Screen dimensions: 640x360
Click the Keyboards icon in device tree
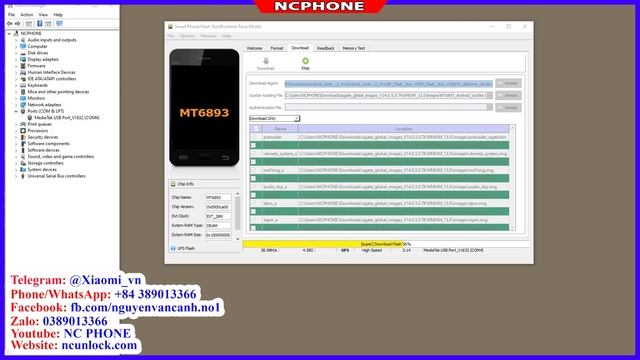23,85
